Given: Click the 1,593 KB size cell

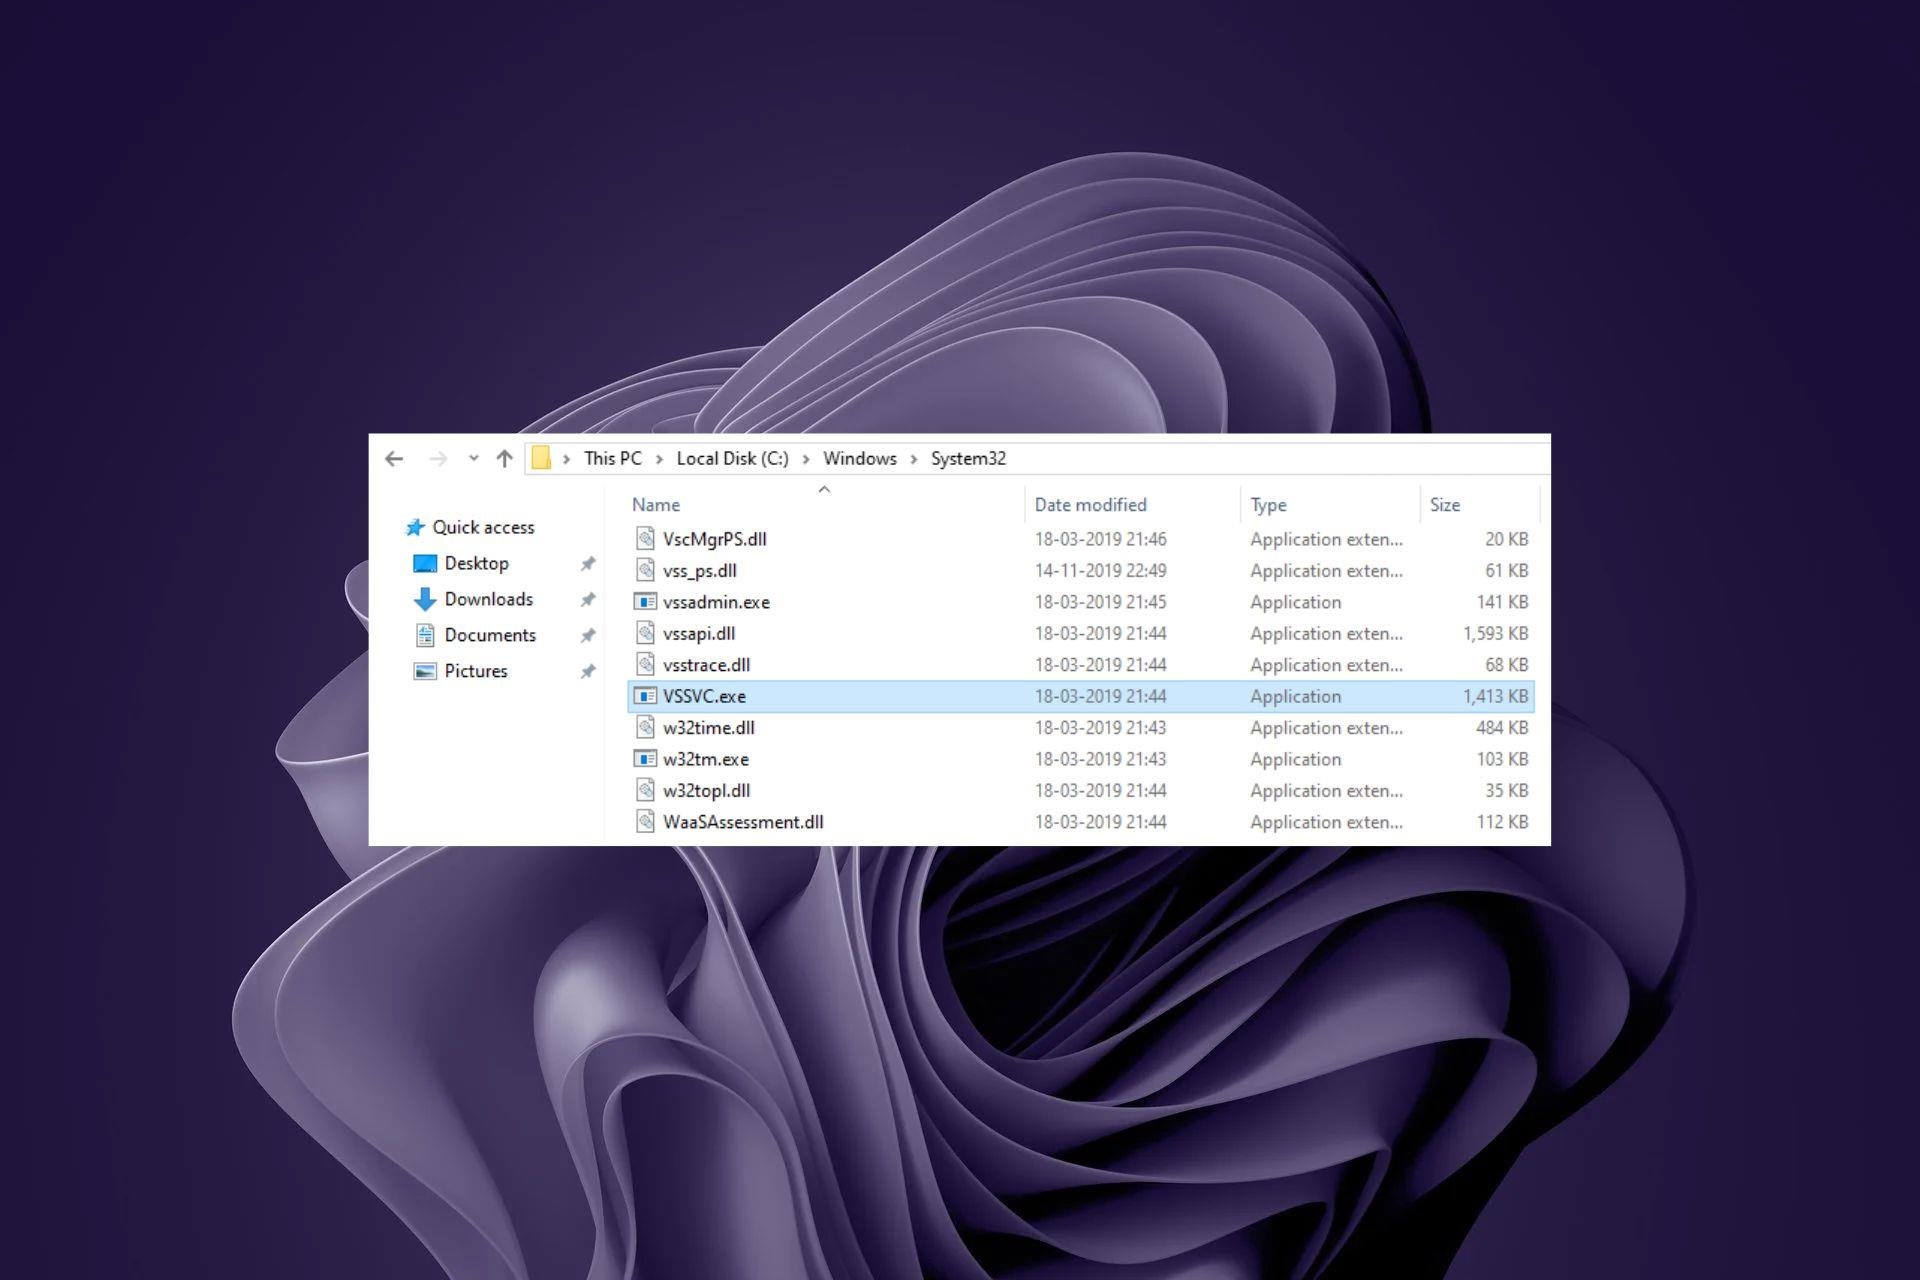Looking at the screenshot, I should tap(1495, 633).
